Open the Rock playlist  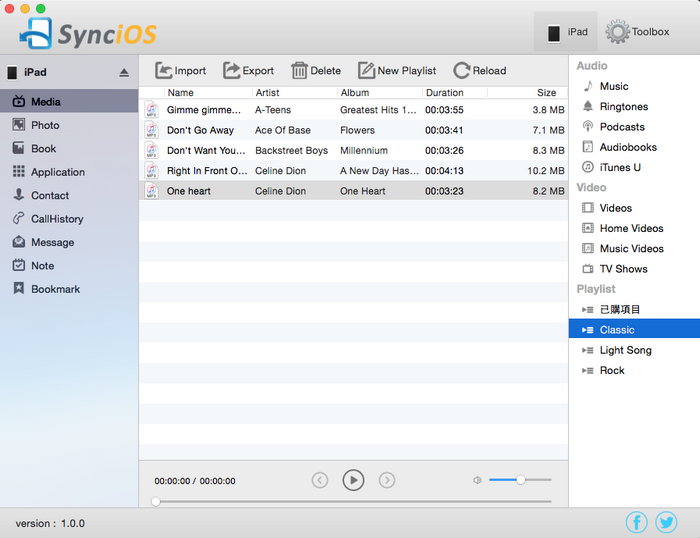click(x=634, y=370)
